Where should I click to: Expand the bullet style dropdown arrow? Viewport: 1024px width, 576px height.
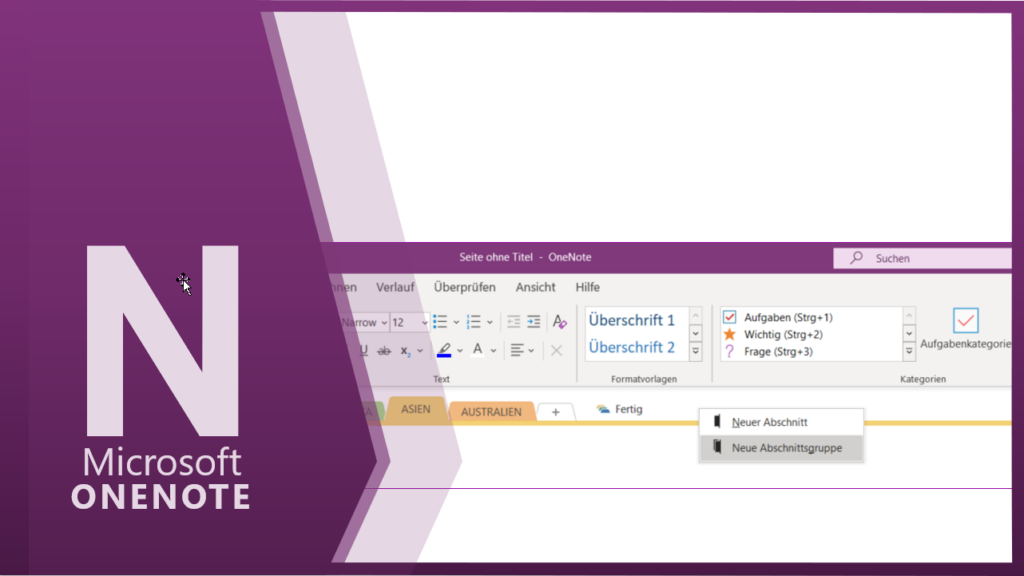[x=456, y=322]
